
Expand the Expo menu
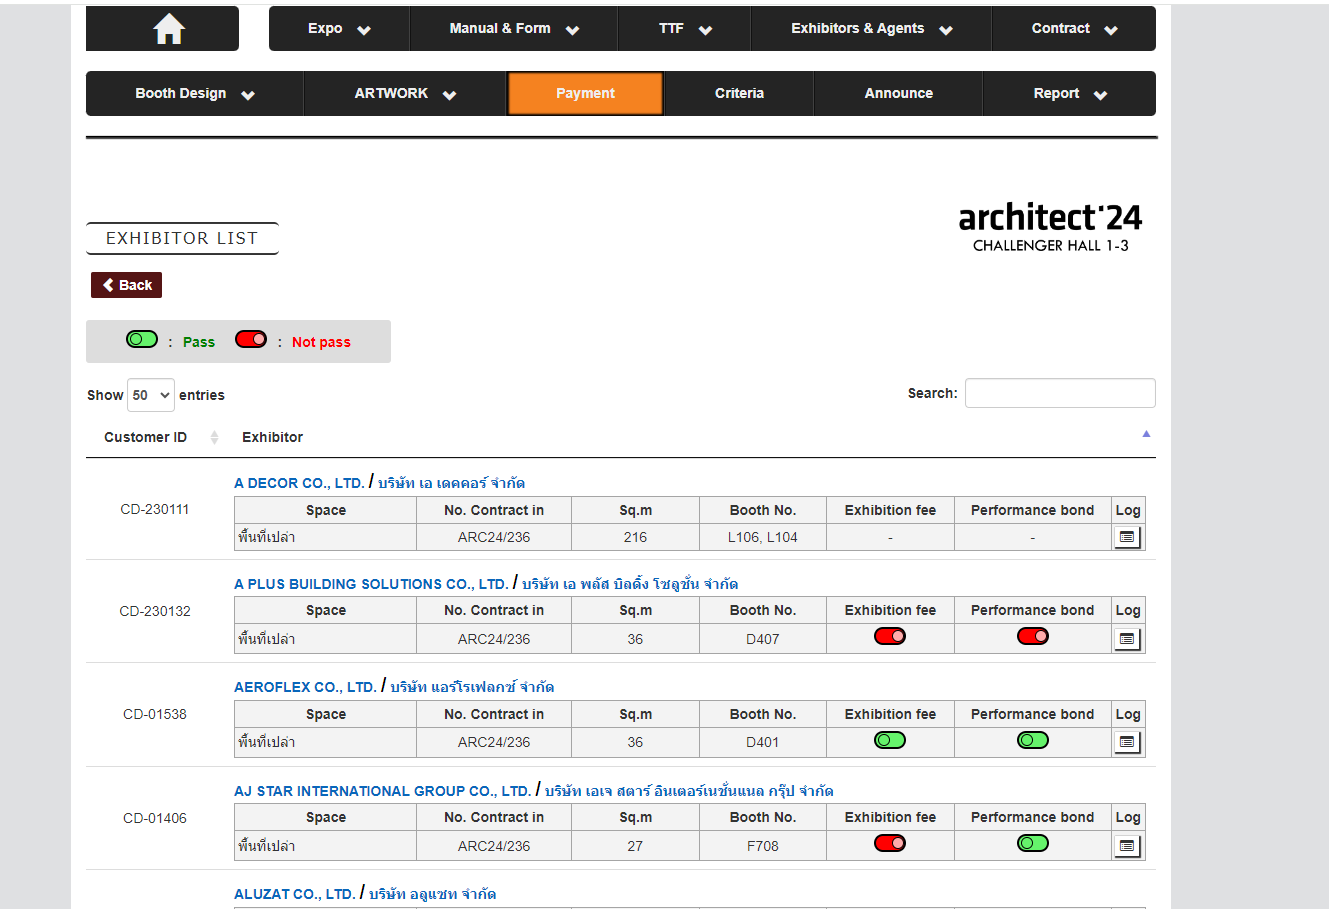[339, 29]
